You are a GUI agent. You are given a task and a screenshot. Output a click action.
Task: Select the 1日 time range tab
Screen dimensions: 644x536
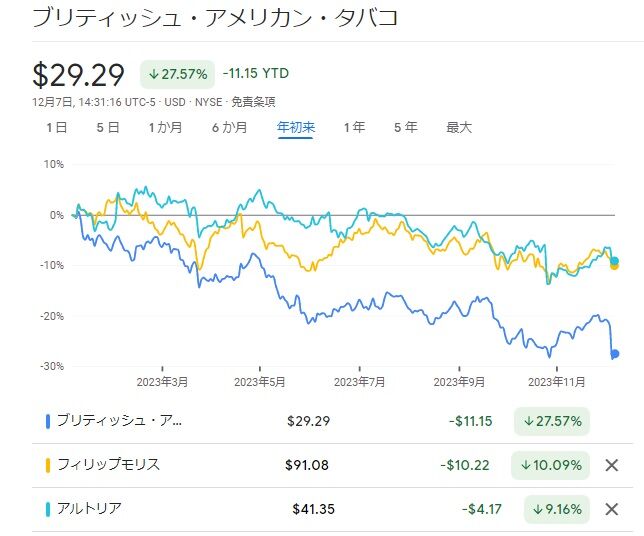click(x=57, y=127)
